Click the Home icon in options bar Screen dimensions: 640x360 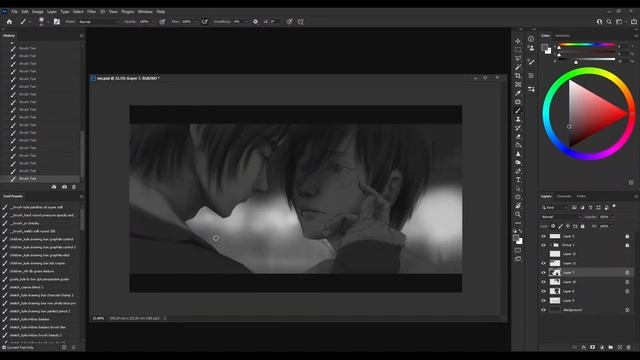[x=9, y=22]
